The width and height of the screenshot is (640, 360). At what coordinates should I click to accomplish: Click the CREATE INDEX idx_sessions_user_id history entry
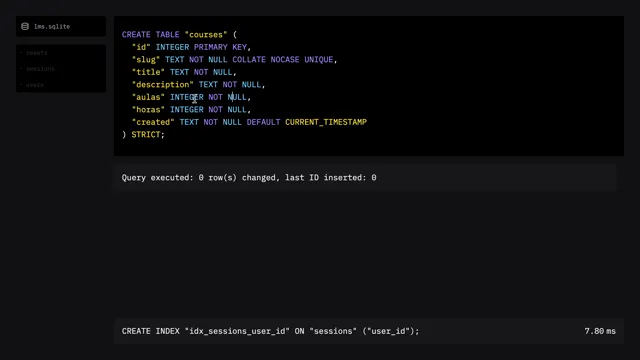(x=270, y=331)
